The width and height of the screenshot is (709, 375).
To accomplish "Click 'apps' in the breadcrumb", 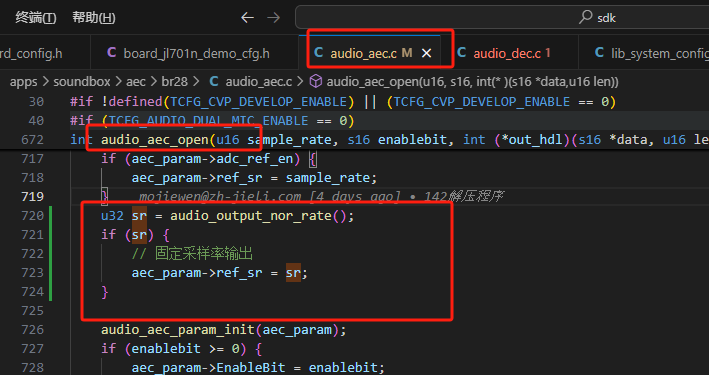I will click(24, 82).
